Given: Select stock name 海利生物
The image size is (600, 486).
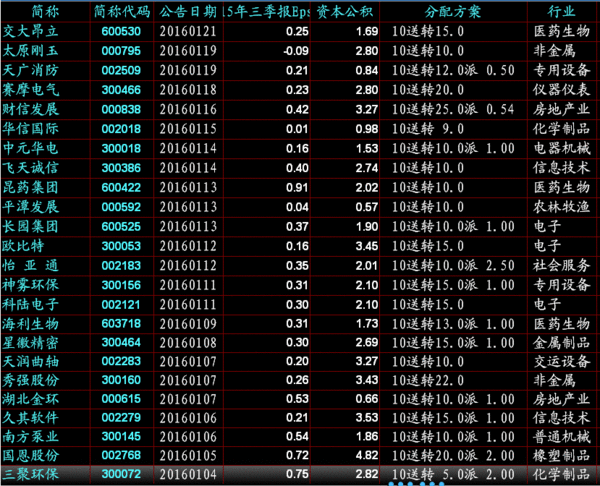Looking at the screenshot, I should (30, 324).
